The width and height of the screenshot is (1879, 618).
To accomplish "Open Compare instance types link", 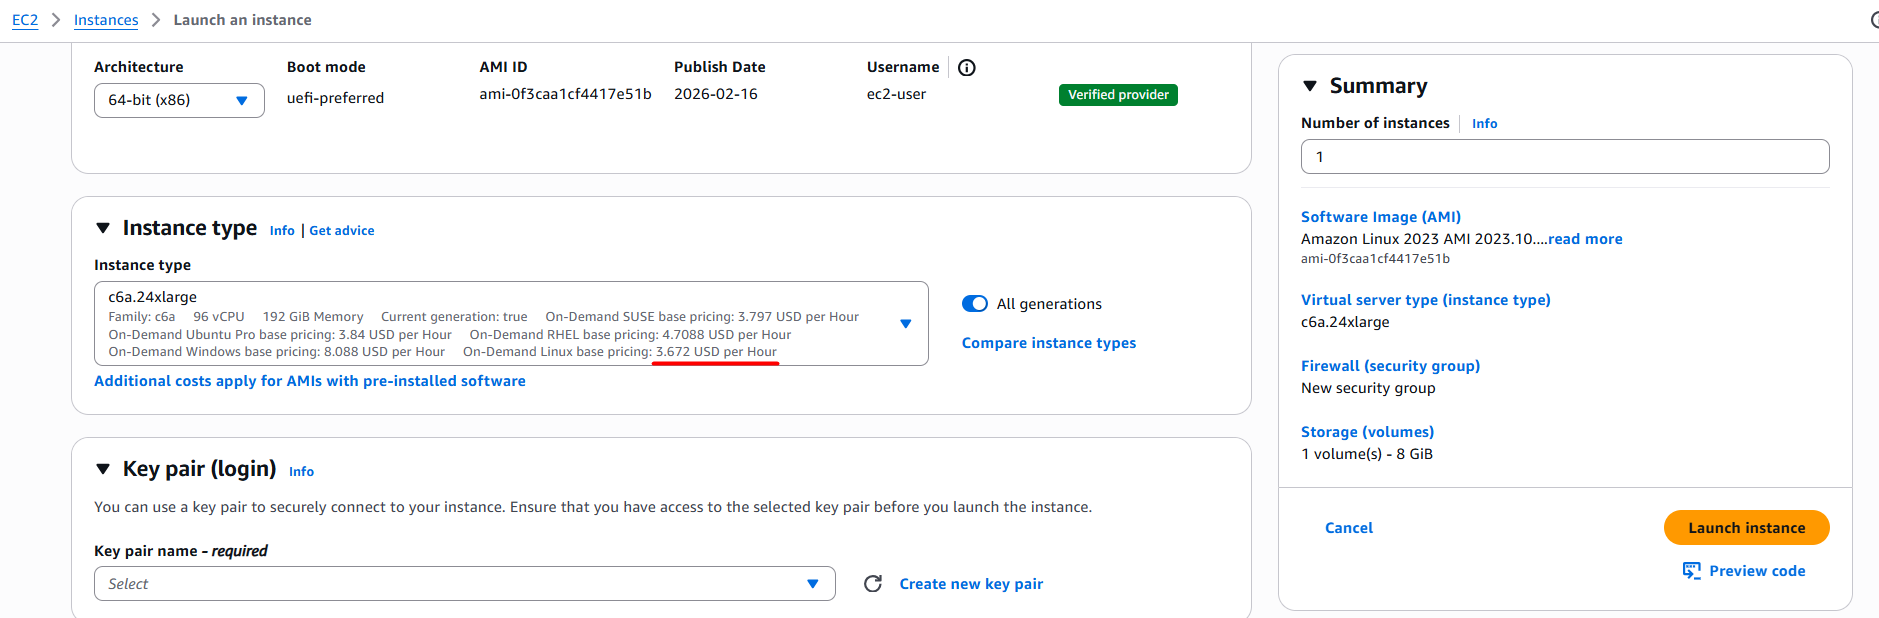I will [1048, 343].
